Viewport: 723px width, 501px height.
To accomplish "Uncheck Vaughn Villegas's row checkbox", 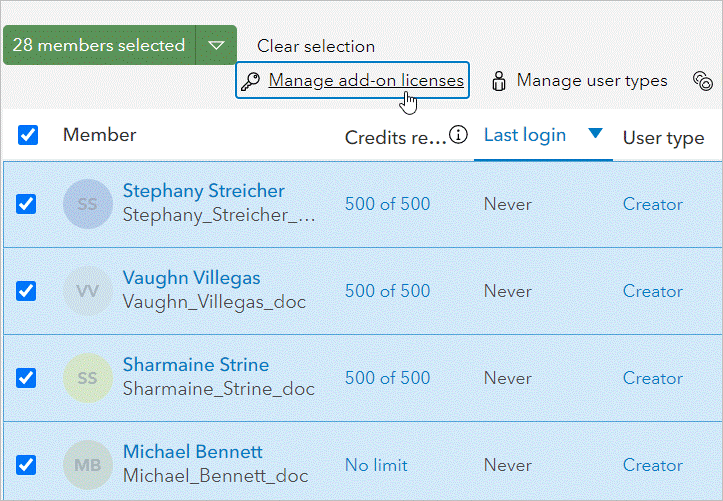I will [x=27, y=291].
